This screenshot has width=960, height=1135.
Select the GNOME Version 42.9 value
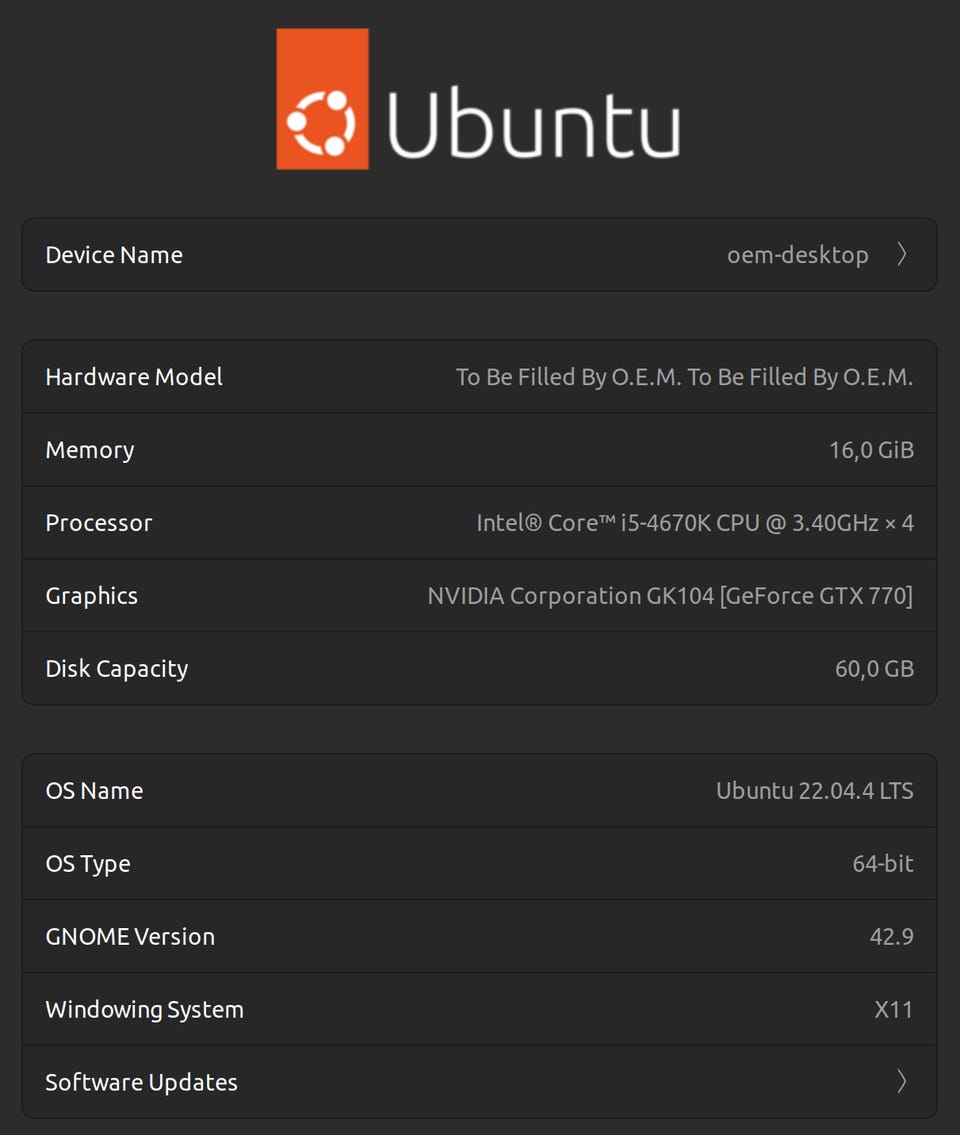(891, 937)
